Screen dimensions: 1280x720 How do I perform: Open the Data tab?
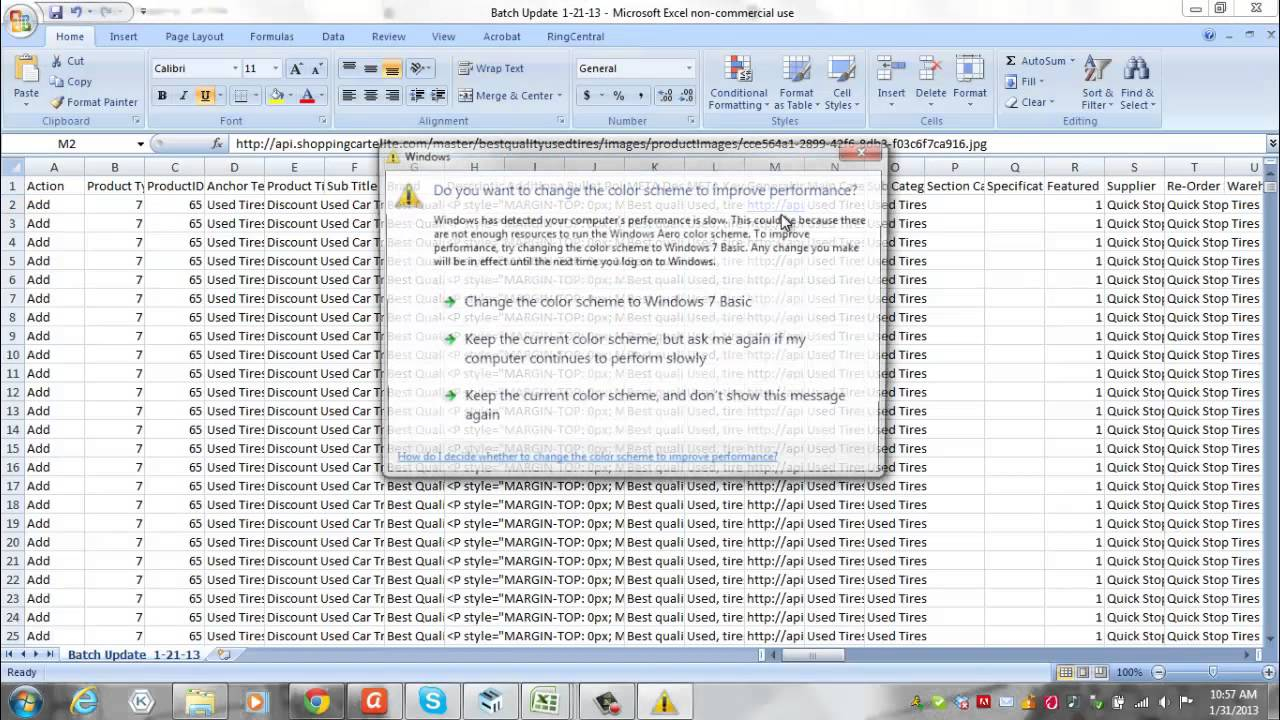(333, 37)
